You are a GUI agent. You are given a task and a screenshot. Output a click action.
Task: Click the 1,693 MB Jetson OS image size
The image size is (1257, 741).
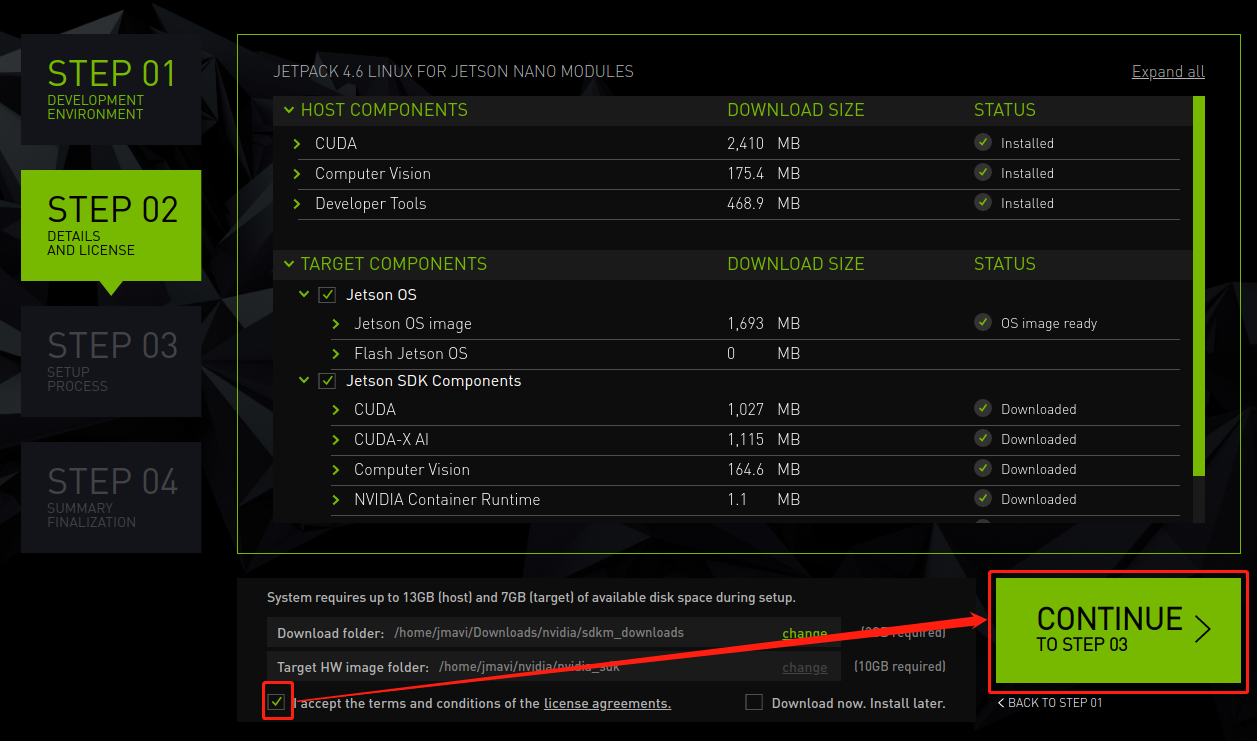coord(763,323)
